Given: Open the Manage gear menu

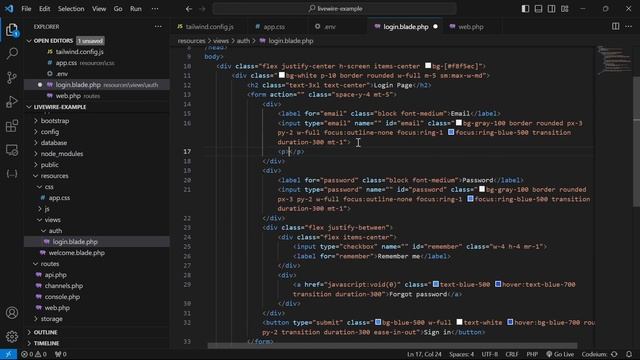Looking at the screenshot, I should tap(12, 336).
